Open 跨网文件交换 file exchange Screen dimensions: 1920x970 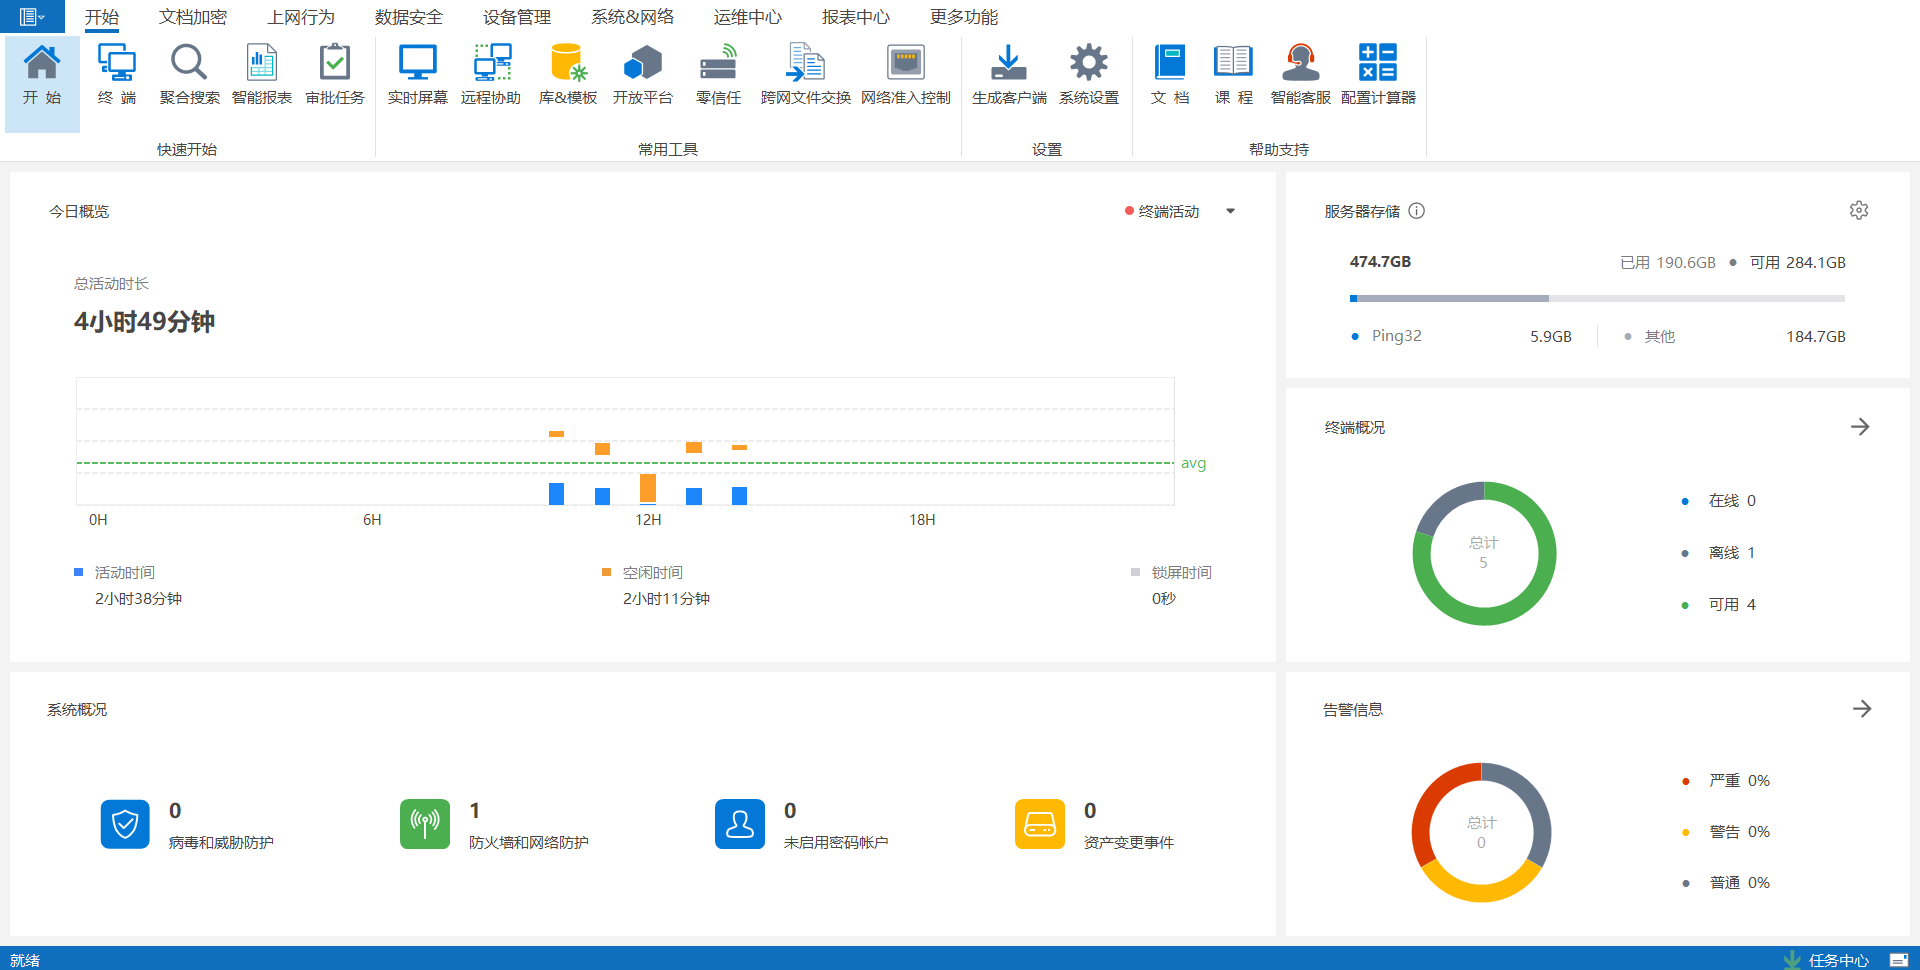[805, 74]
